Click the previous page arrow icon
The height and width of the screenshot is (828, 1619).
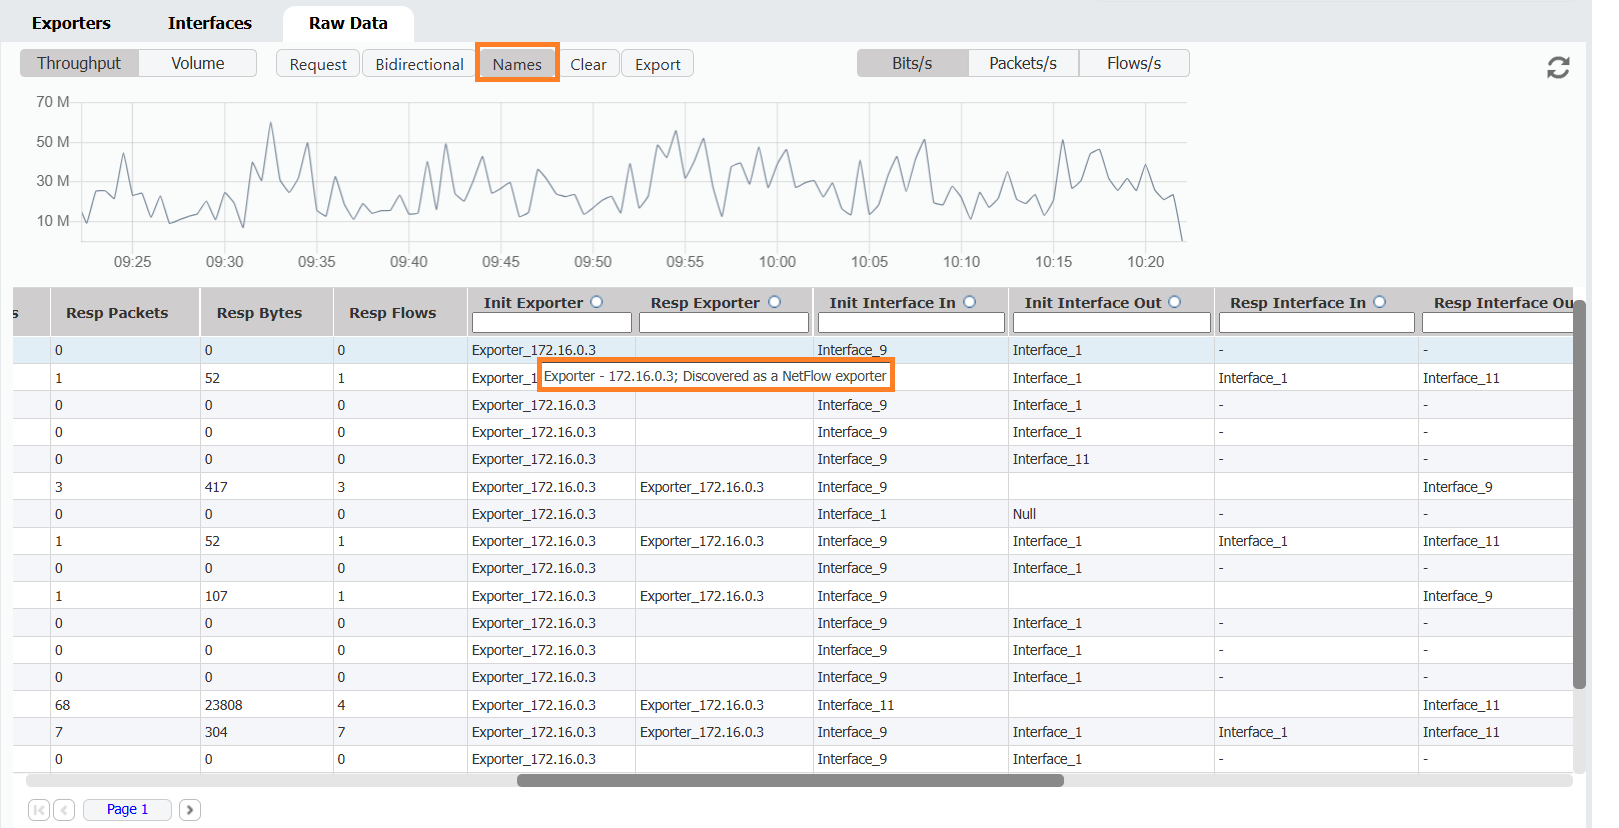coord(64,809)
